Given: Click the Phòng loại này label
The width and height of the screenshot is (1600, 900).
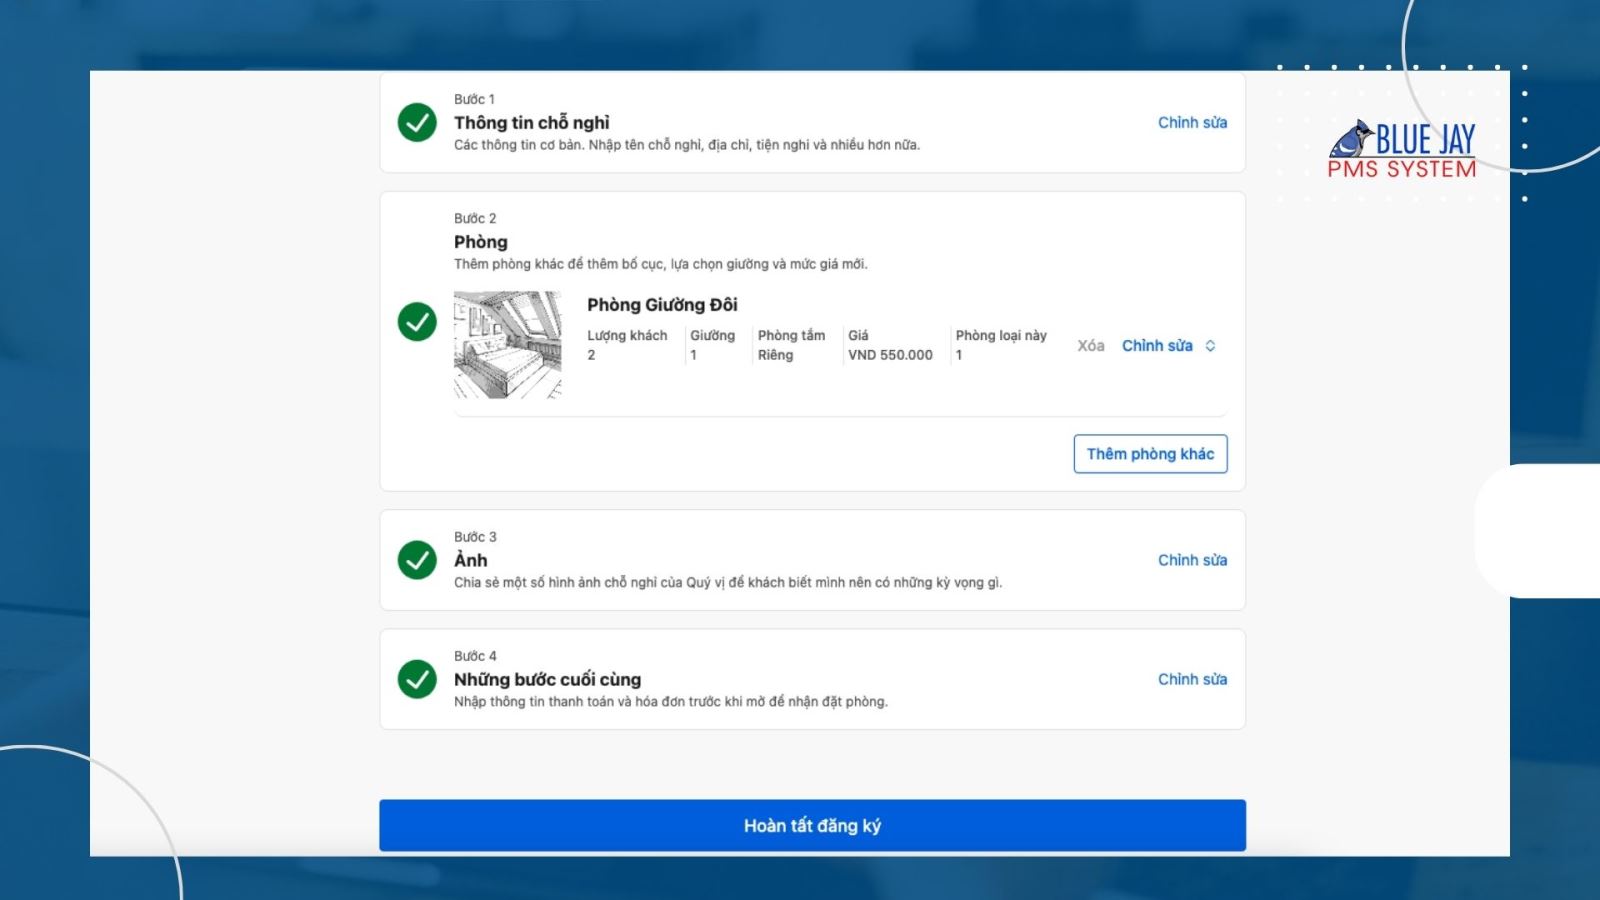Looking at the screenshot, I should 1001,336.
